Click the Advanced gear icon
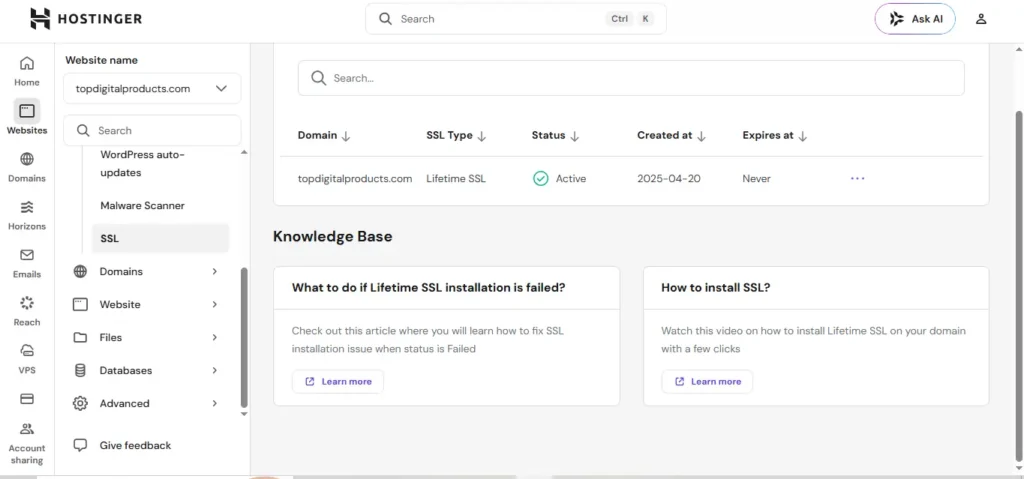1024x479 pixels. coord(80,403)
